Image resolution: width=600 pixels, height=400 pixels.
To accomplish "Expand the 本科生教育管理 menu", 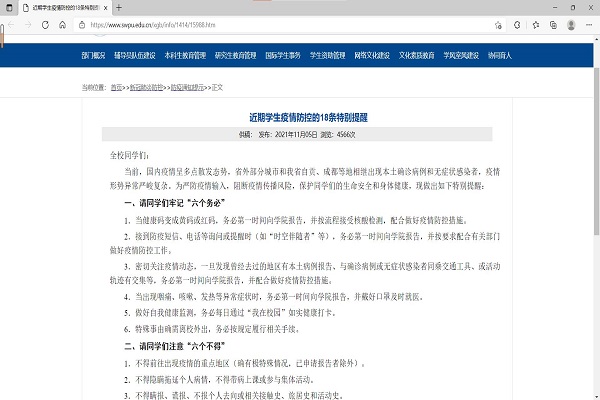I will pos(187,54).
